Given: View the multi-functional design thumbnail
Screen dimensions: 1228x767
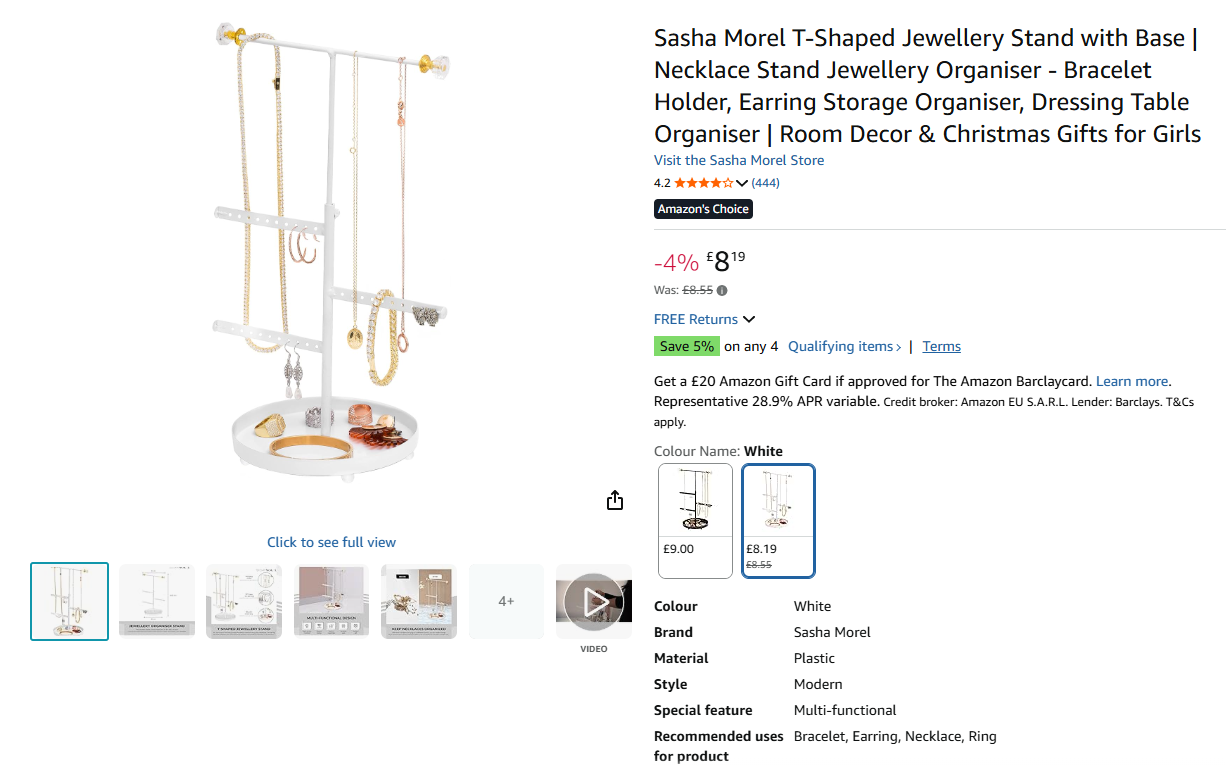Looking at the screenshot, I should click(x=331, y=601).
